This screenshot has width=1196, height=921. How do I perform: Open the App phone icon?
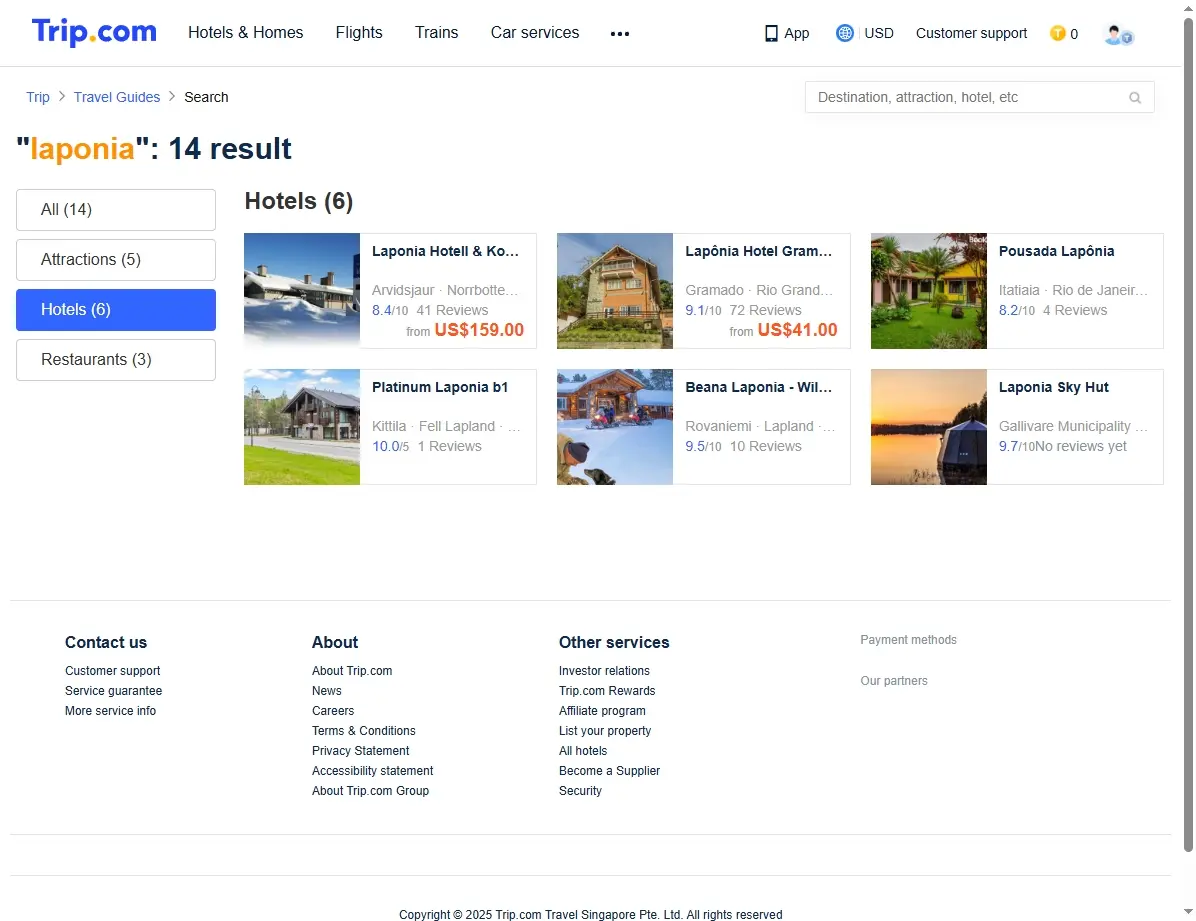click(771, 34)
